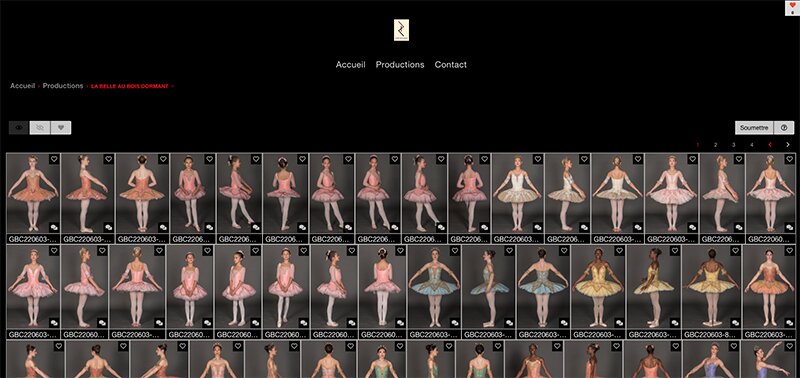This screenshot has width=800, height=378.
Task: Toggle hidden-photos crossed-eye filter
Action: click(40, 128)
